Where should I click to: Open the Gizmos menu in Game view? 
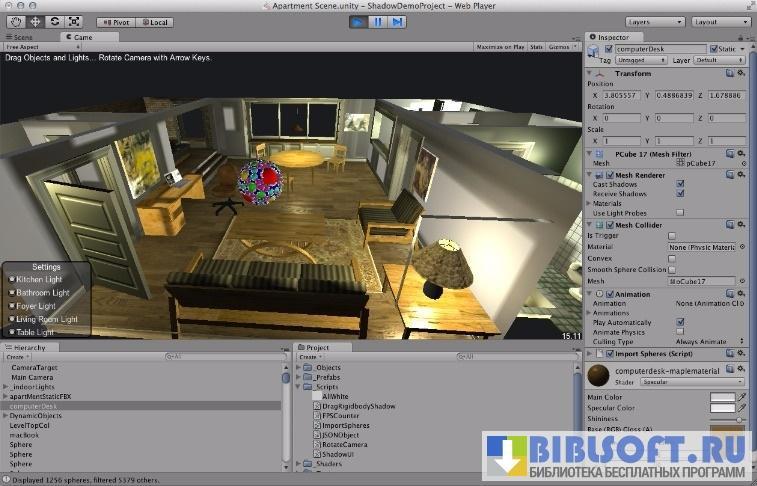pyautogui.click(x=562, y=46)
